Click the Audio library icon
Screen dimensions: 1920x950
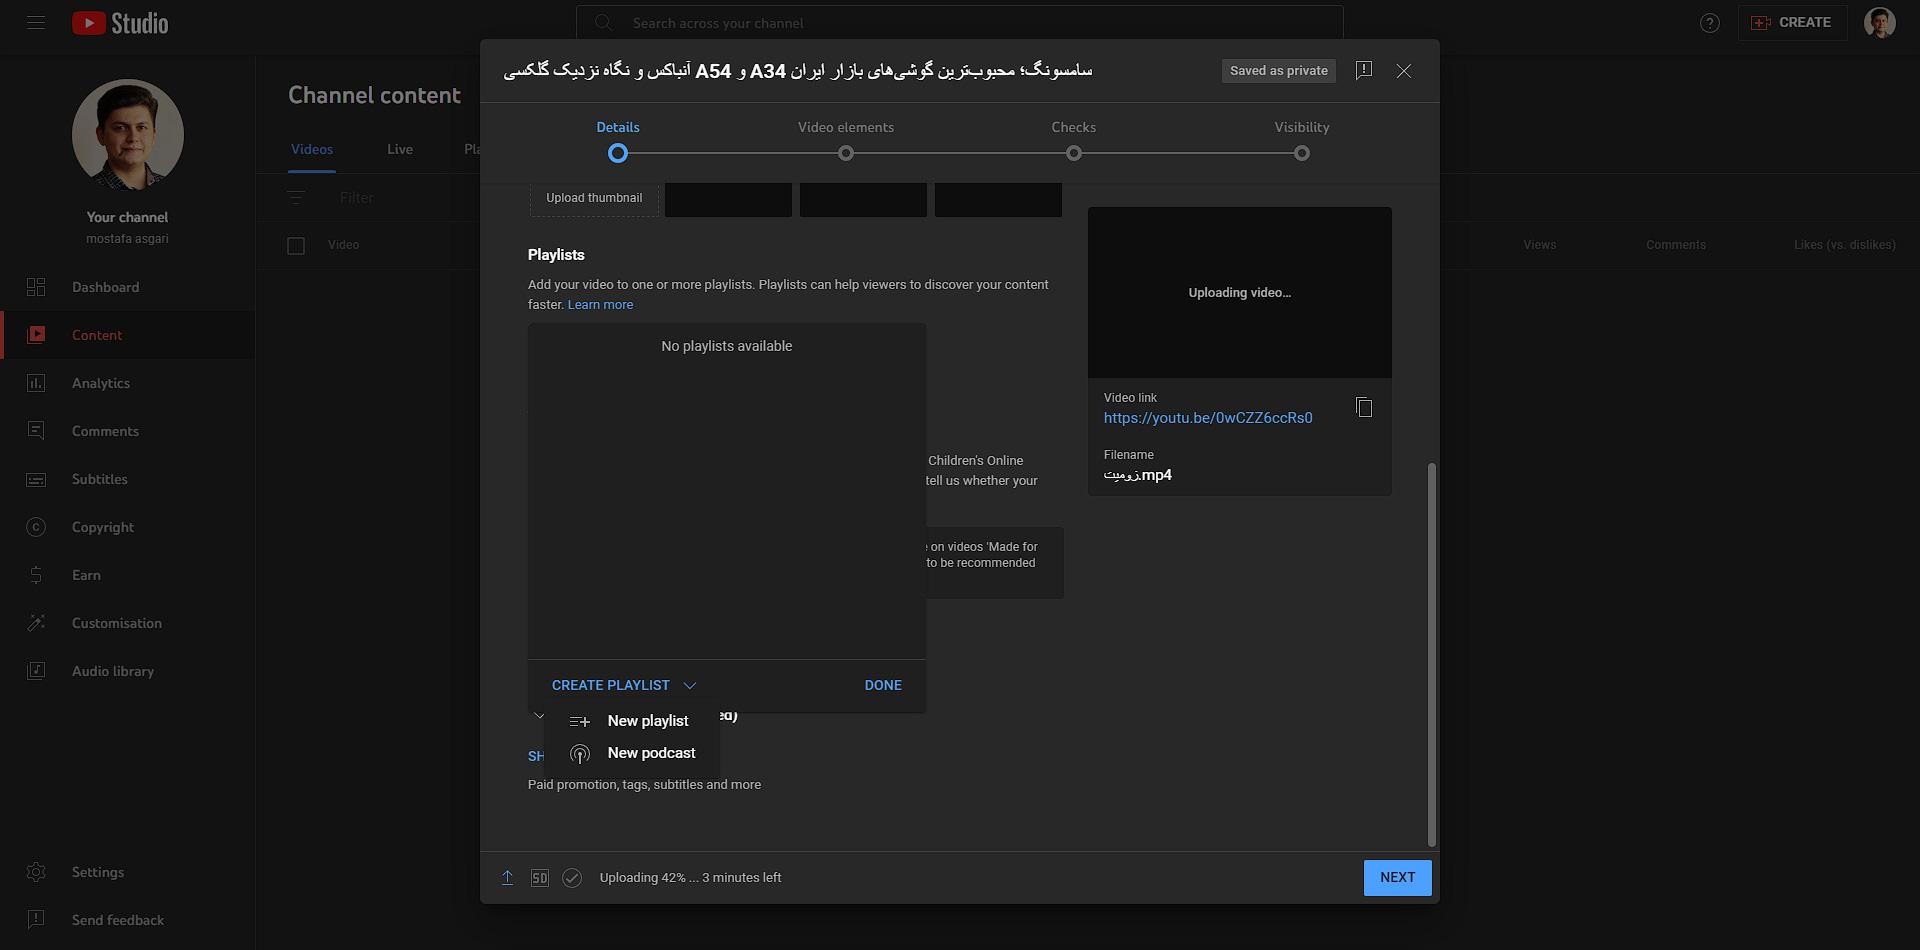[x=36, y=671]
